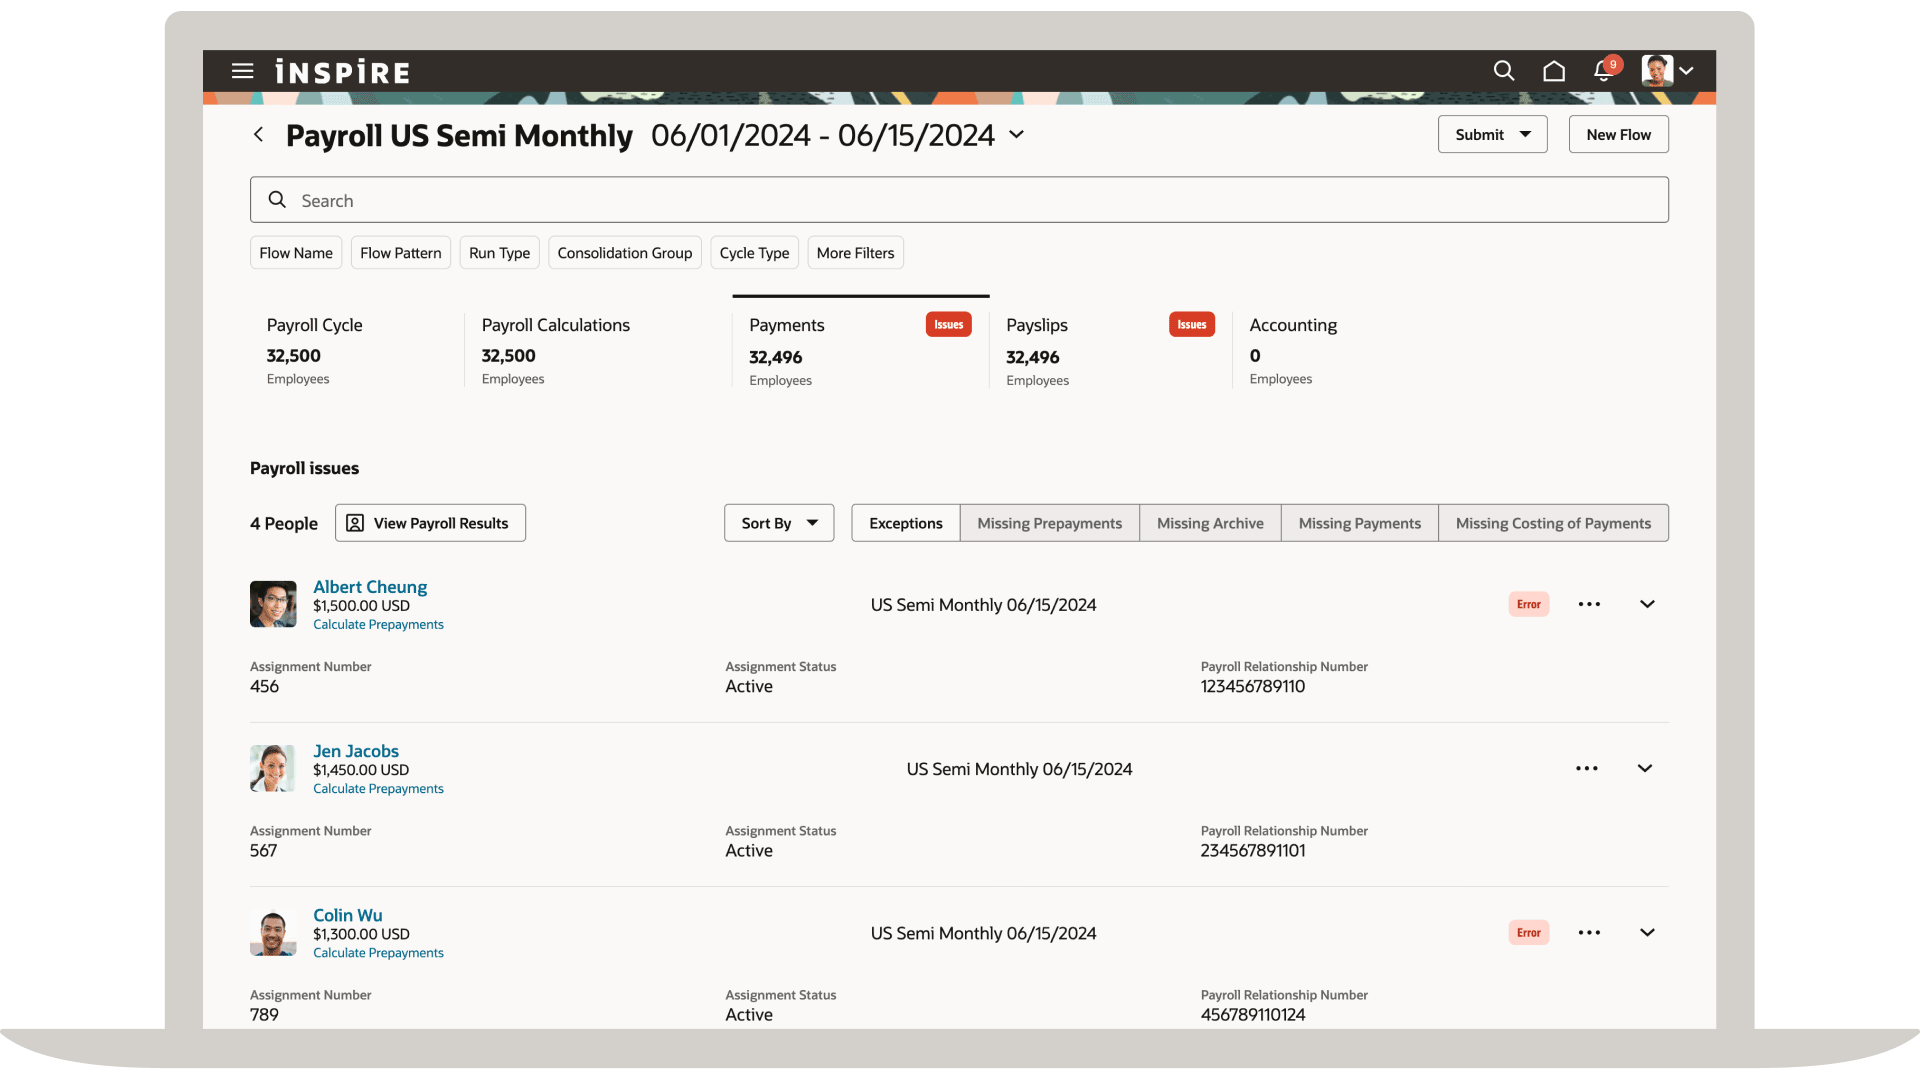Go to the Home icon
Viewport: 1920px width, 1080px height.
(x=1553, y=71)
